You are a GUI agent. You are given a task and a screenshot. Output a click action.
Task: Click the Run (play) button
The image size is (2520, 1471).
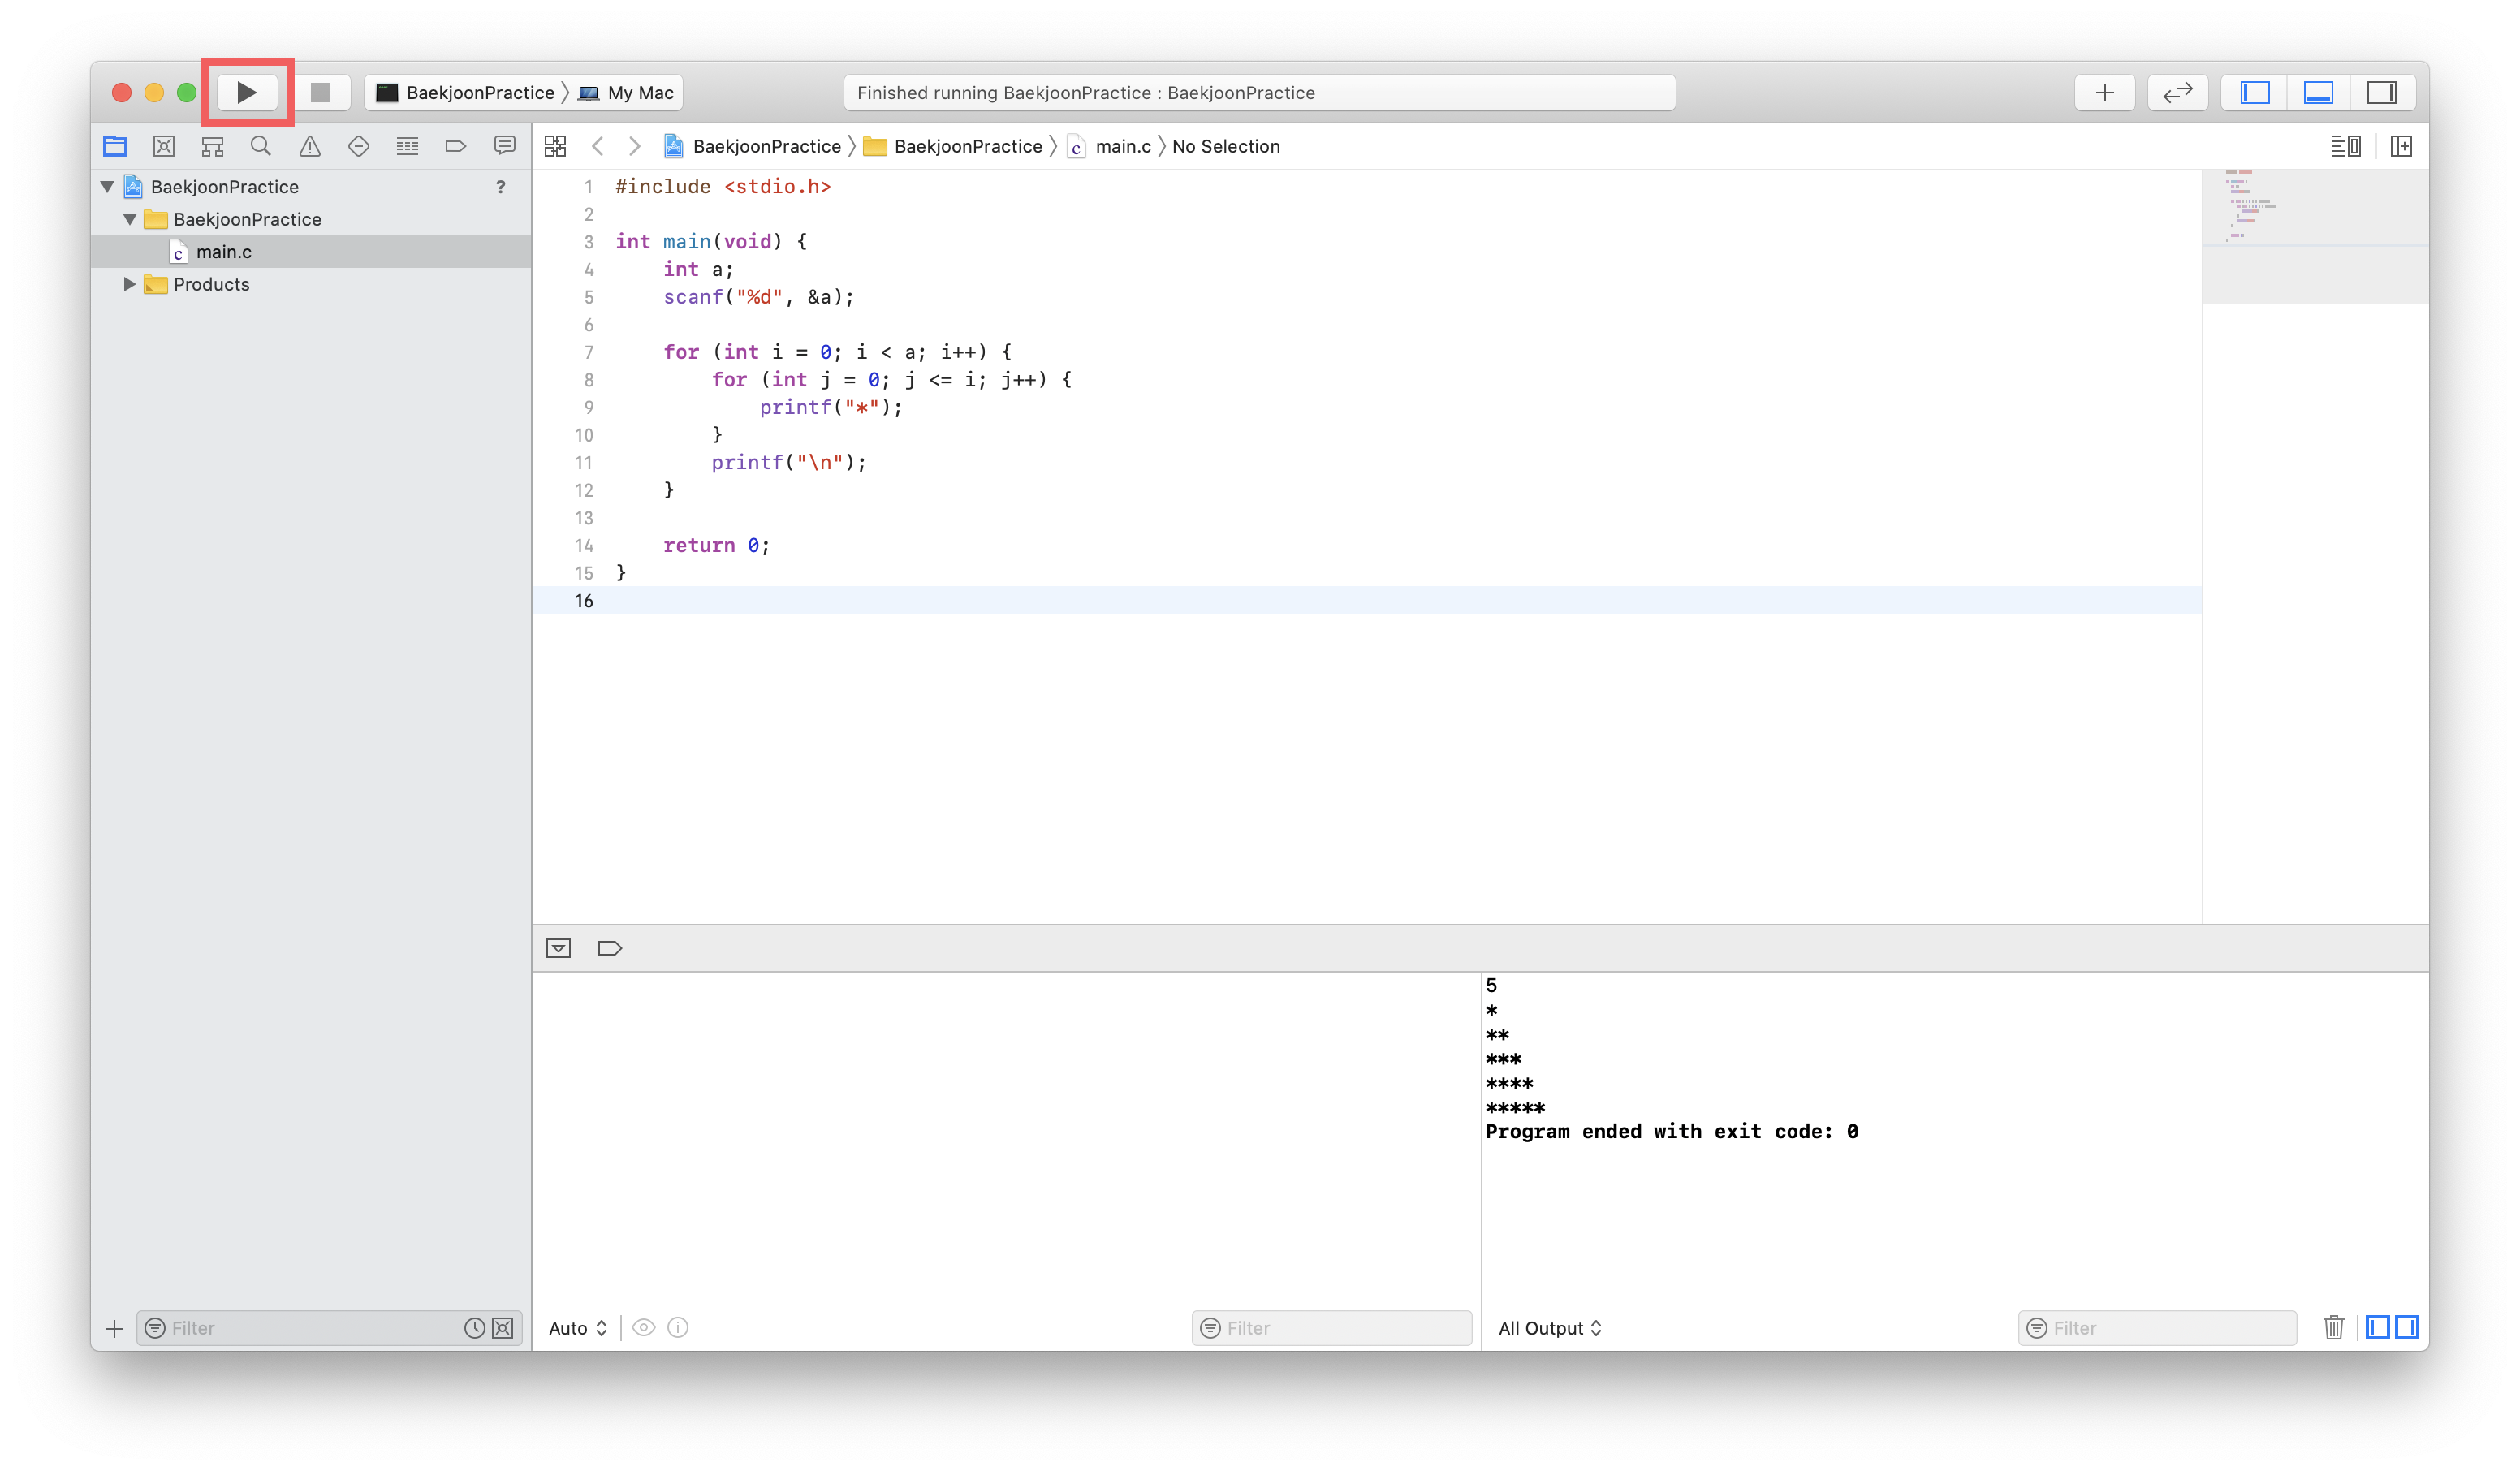point(246,93)
